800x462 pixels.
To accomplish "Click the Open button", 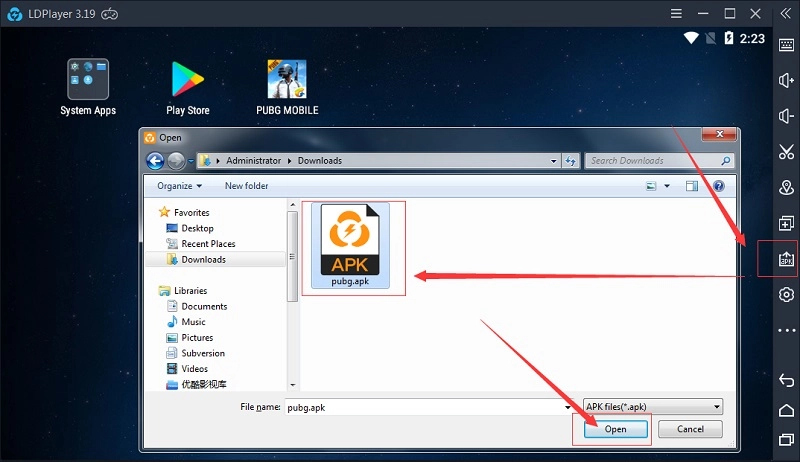I will click(x=615, y=429).
